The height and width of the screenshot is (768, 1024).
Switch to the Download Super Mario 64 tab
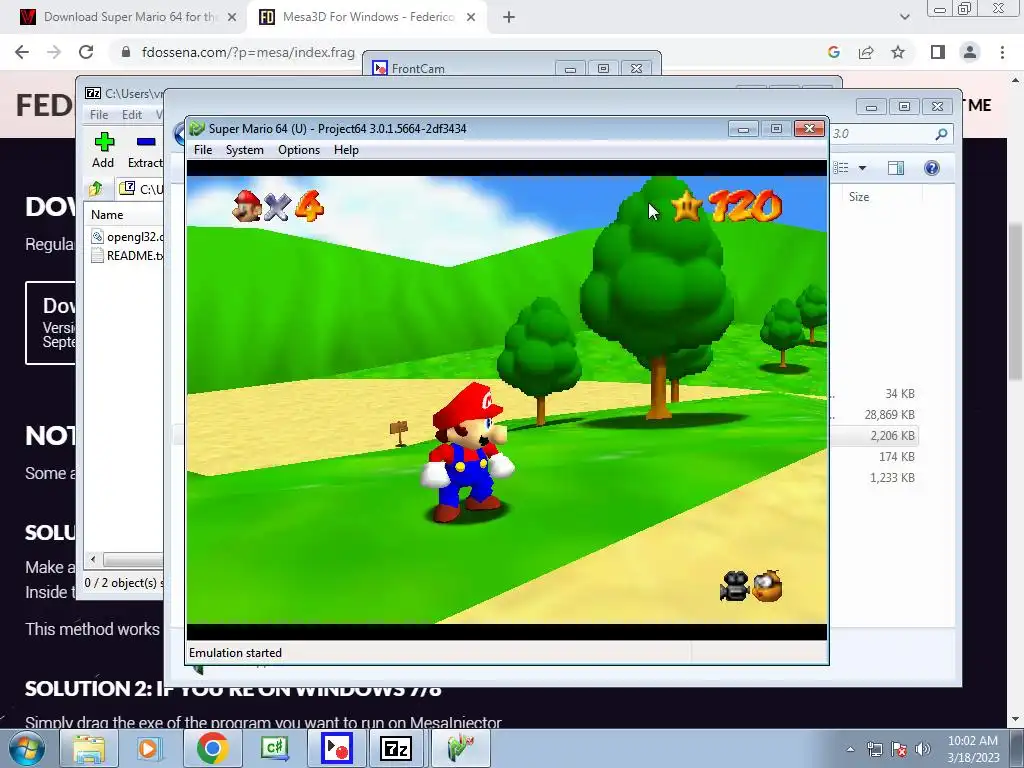(x=128, y=17)
